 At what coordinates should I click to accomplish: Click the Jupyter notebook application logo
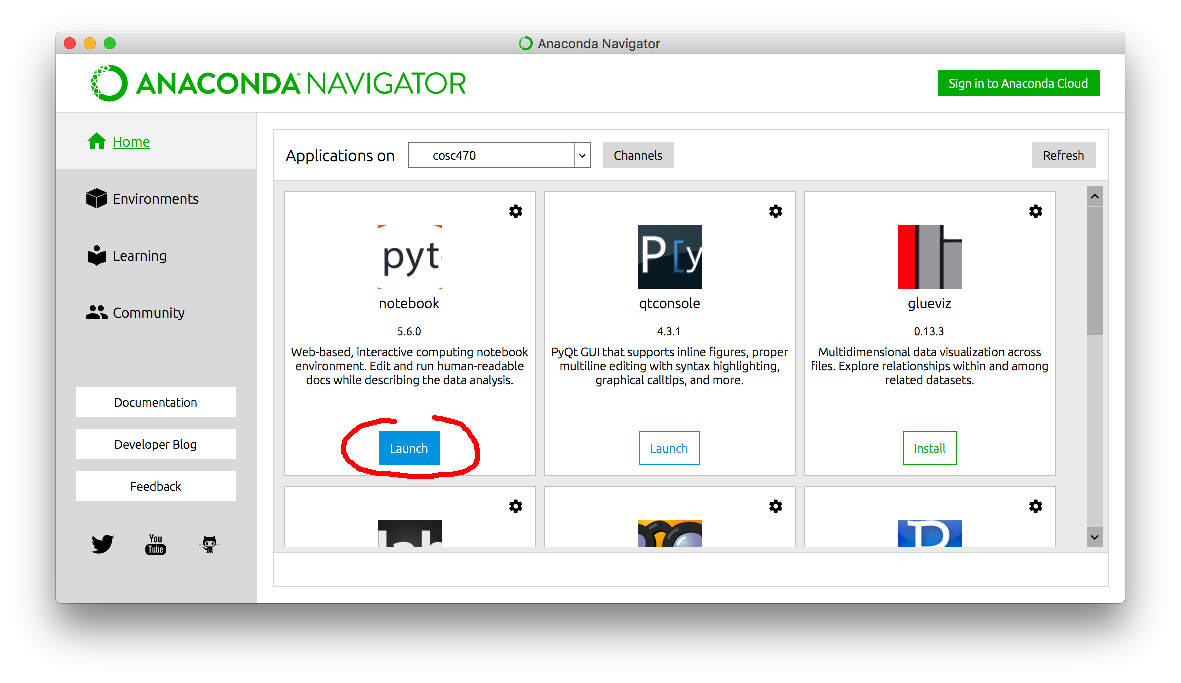410,257
